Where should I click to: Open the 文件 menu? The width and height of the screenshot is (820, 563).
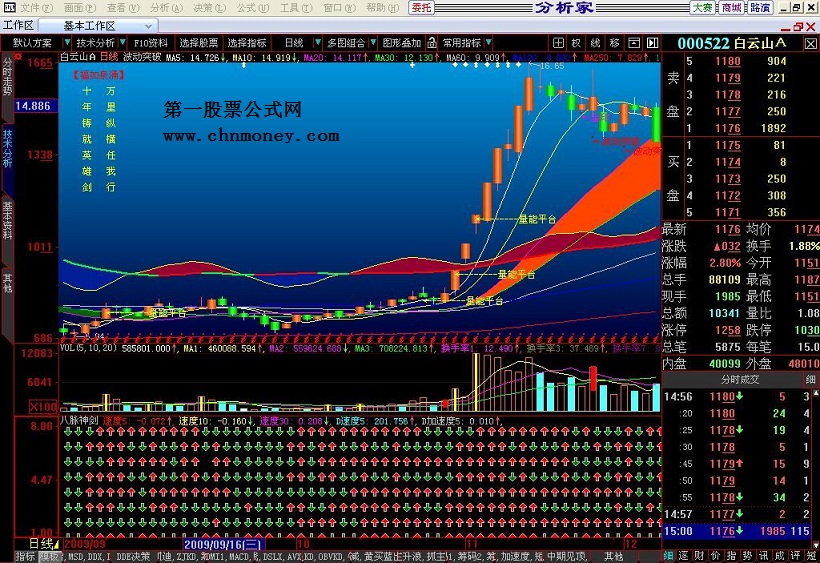37,8
